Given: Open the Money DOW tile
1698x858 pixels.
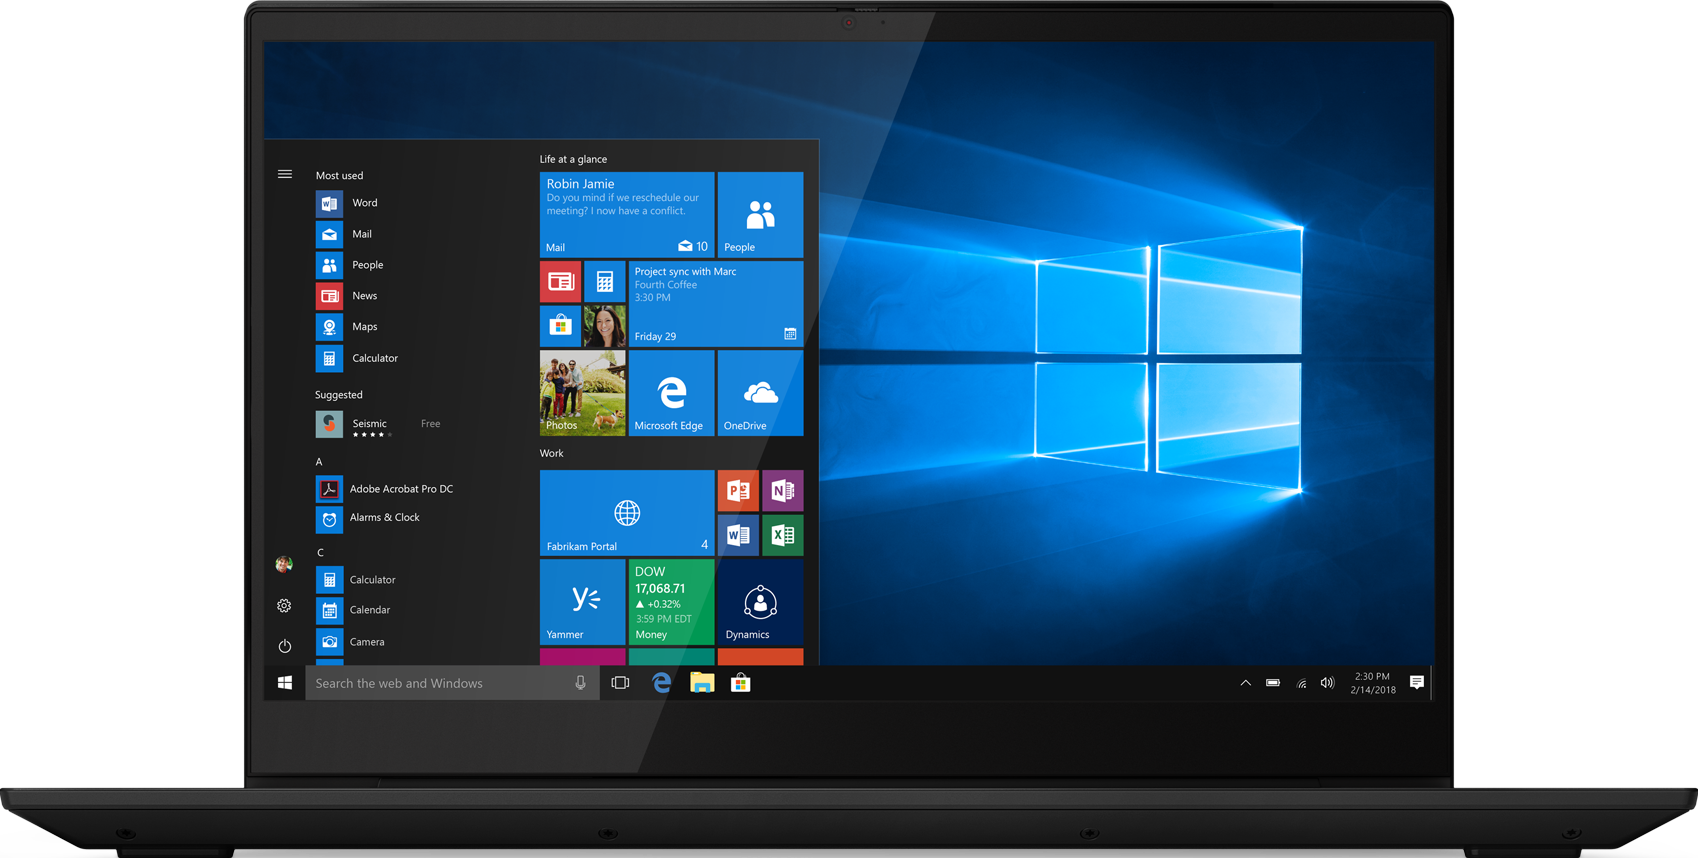Looking at the screenshot, I should (x=672, y=602).
